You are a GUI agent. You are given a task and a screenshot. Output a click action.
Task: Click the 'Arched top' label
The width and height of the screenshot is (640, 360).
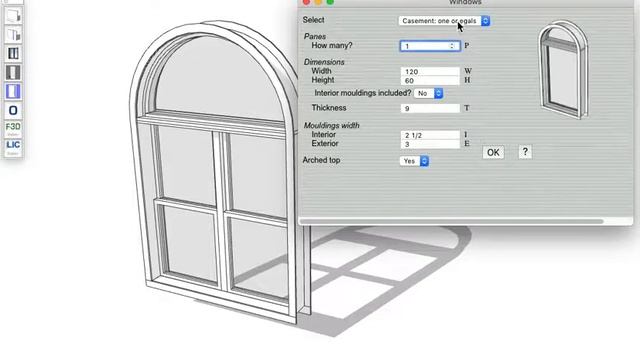(321, 160)
